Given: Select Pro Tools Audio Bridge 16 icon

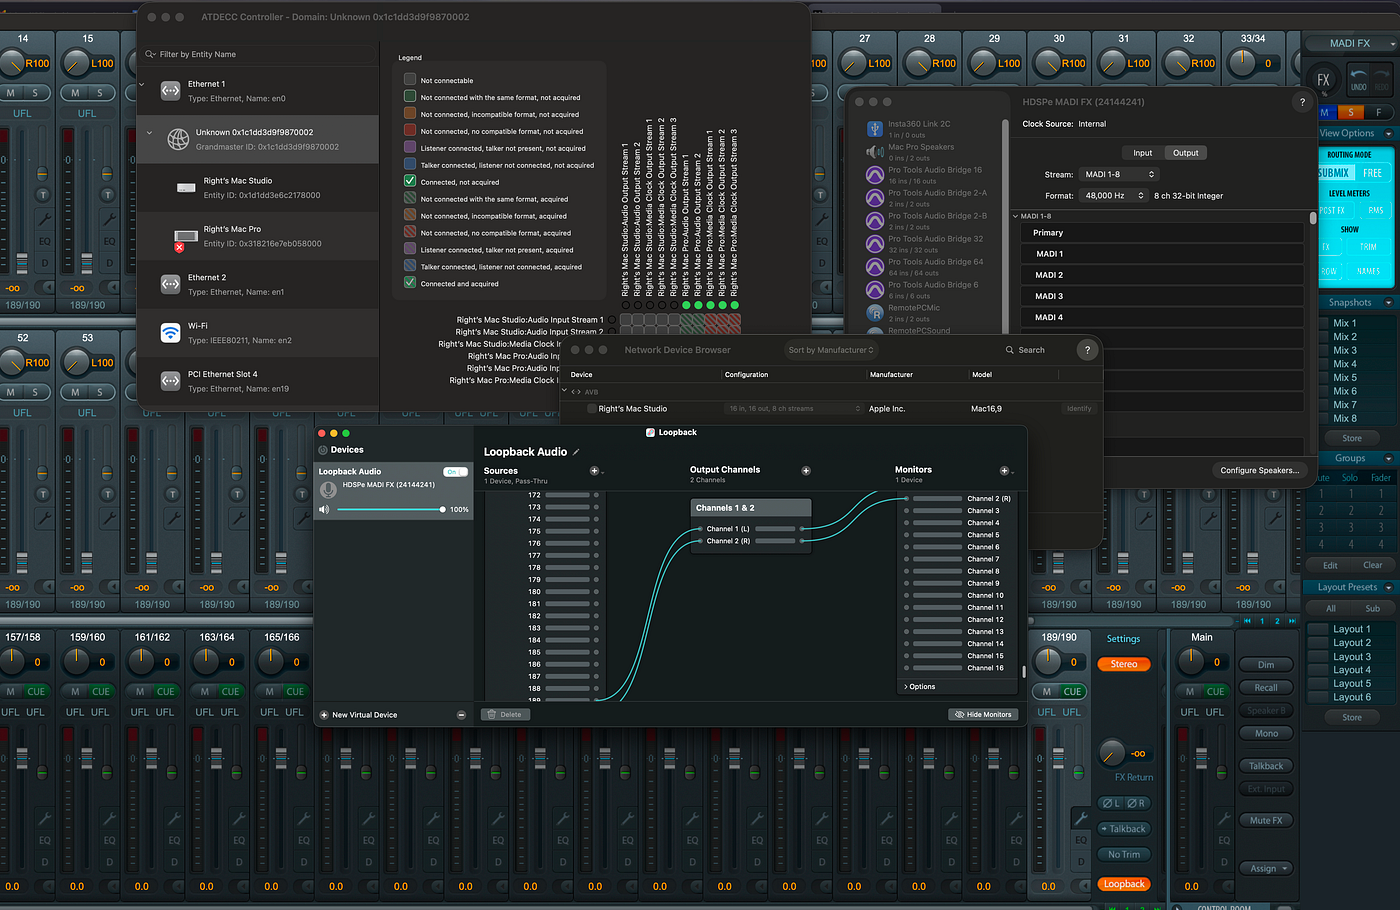Looking at the screenshot, I should (875, 175).
